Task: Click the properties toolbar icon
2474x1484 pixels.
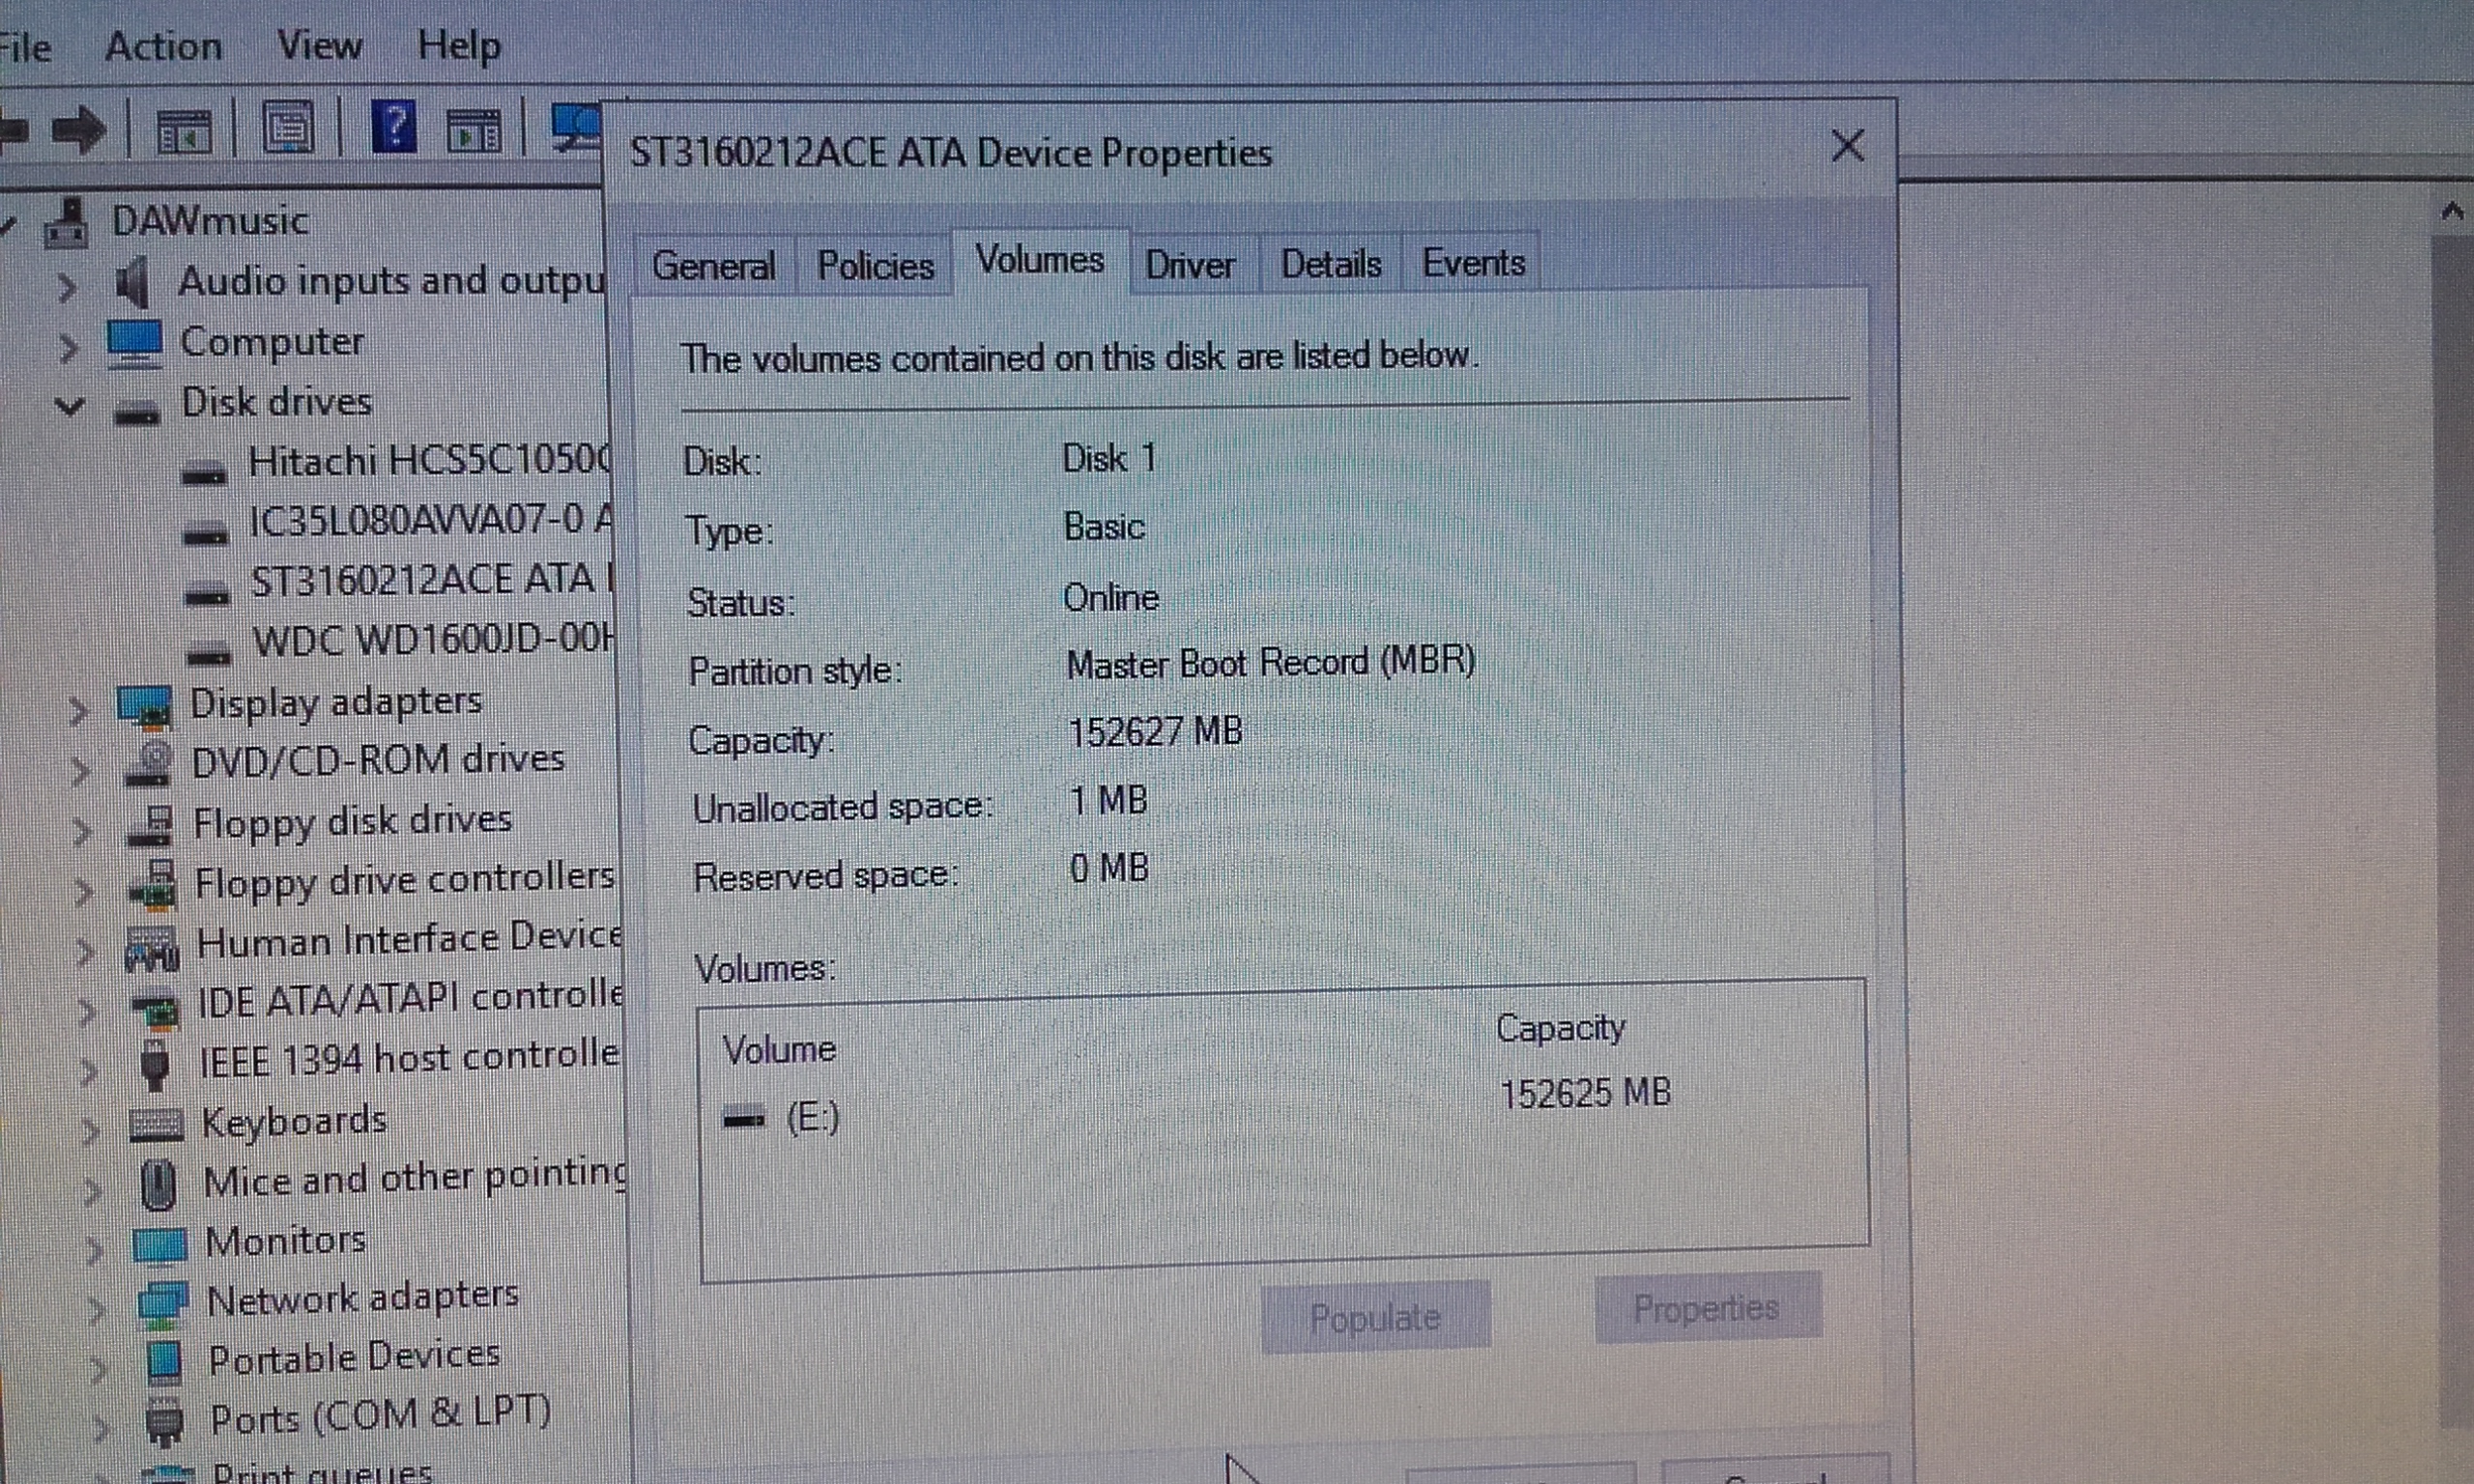Action: [x=288, y=128]
